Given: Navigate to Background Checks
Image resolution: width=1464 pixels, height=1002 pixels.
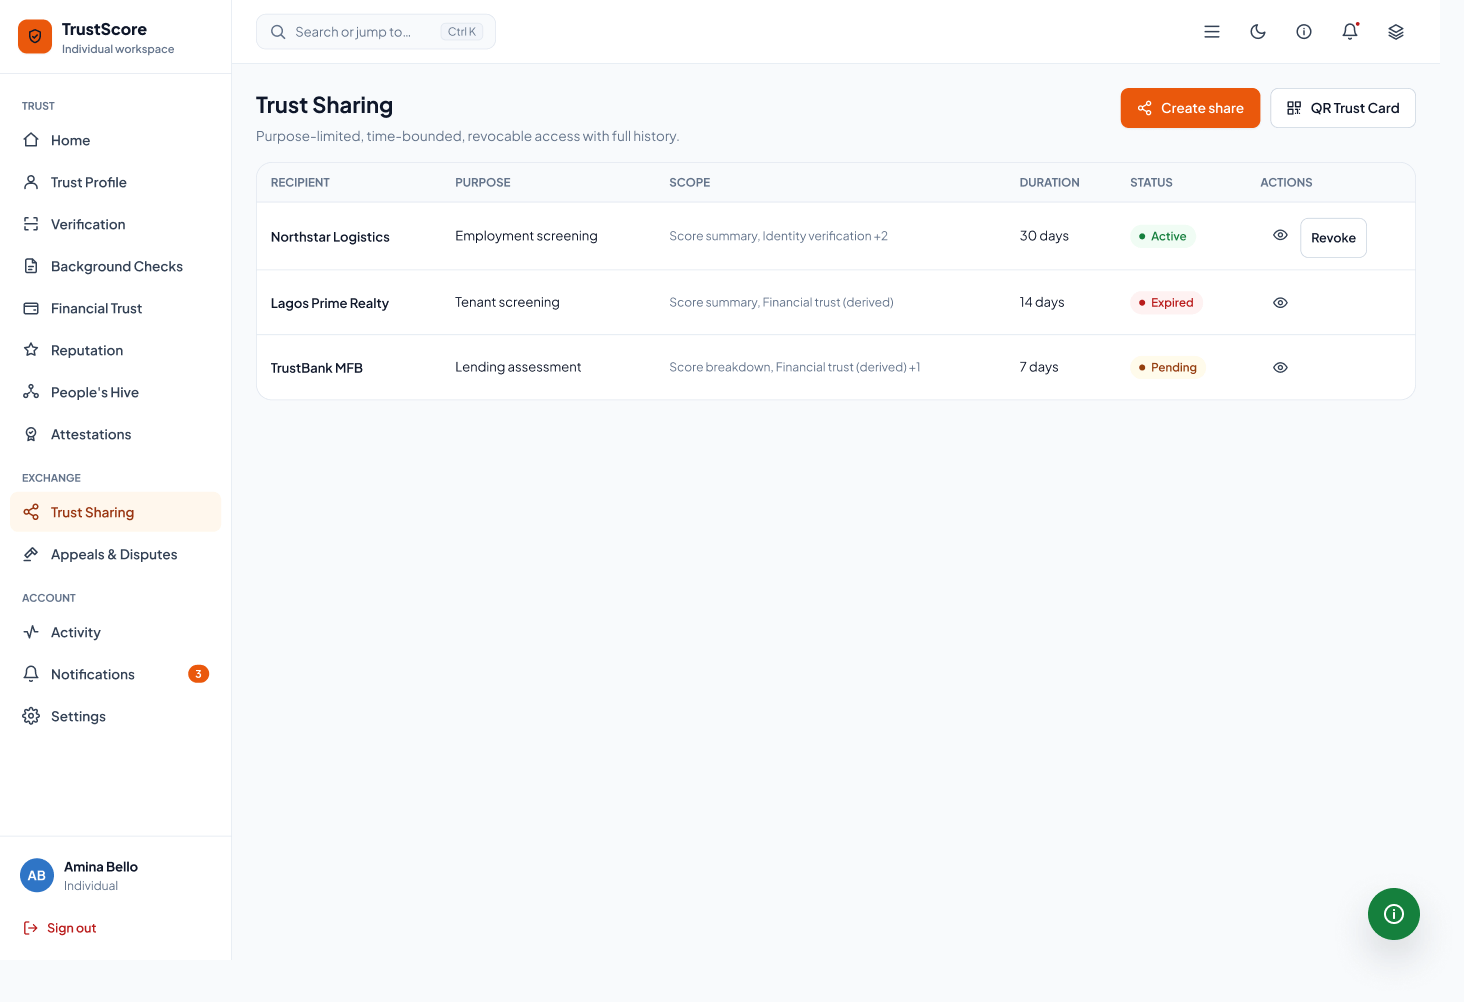Looking at the screenshot, I should [x=115, y=266].
